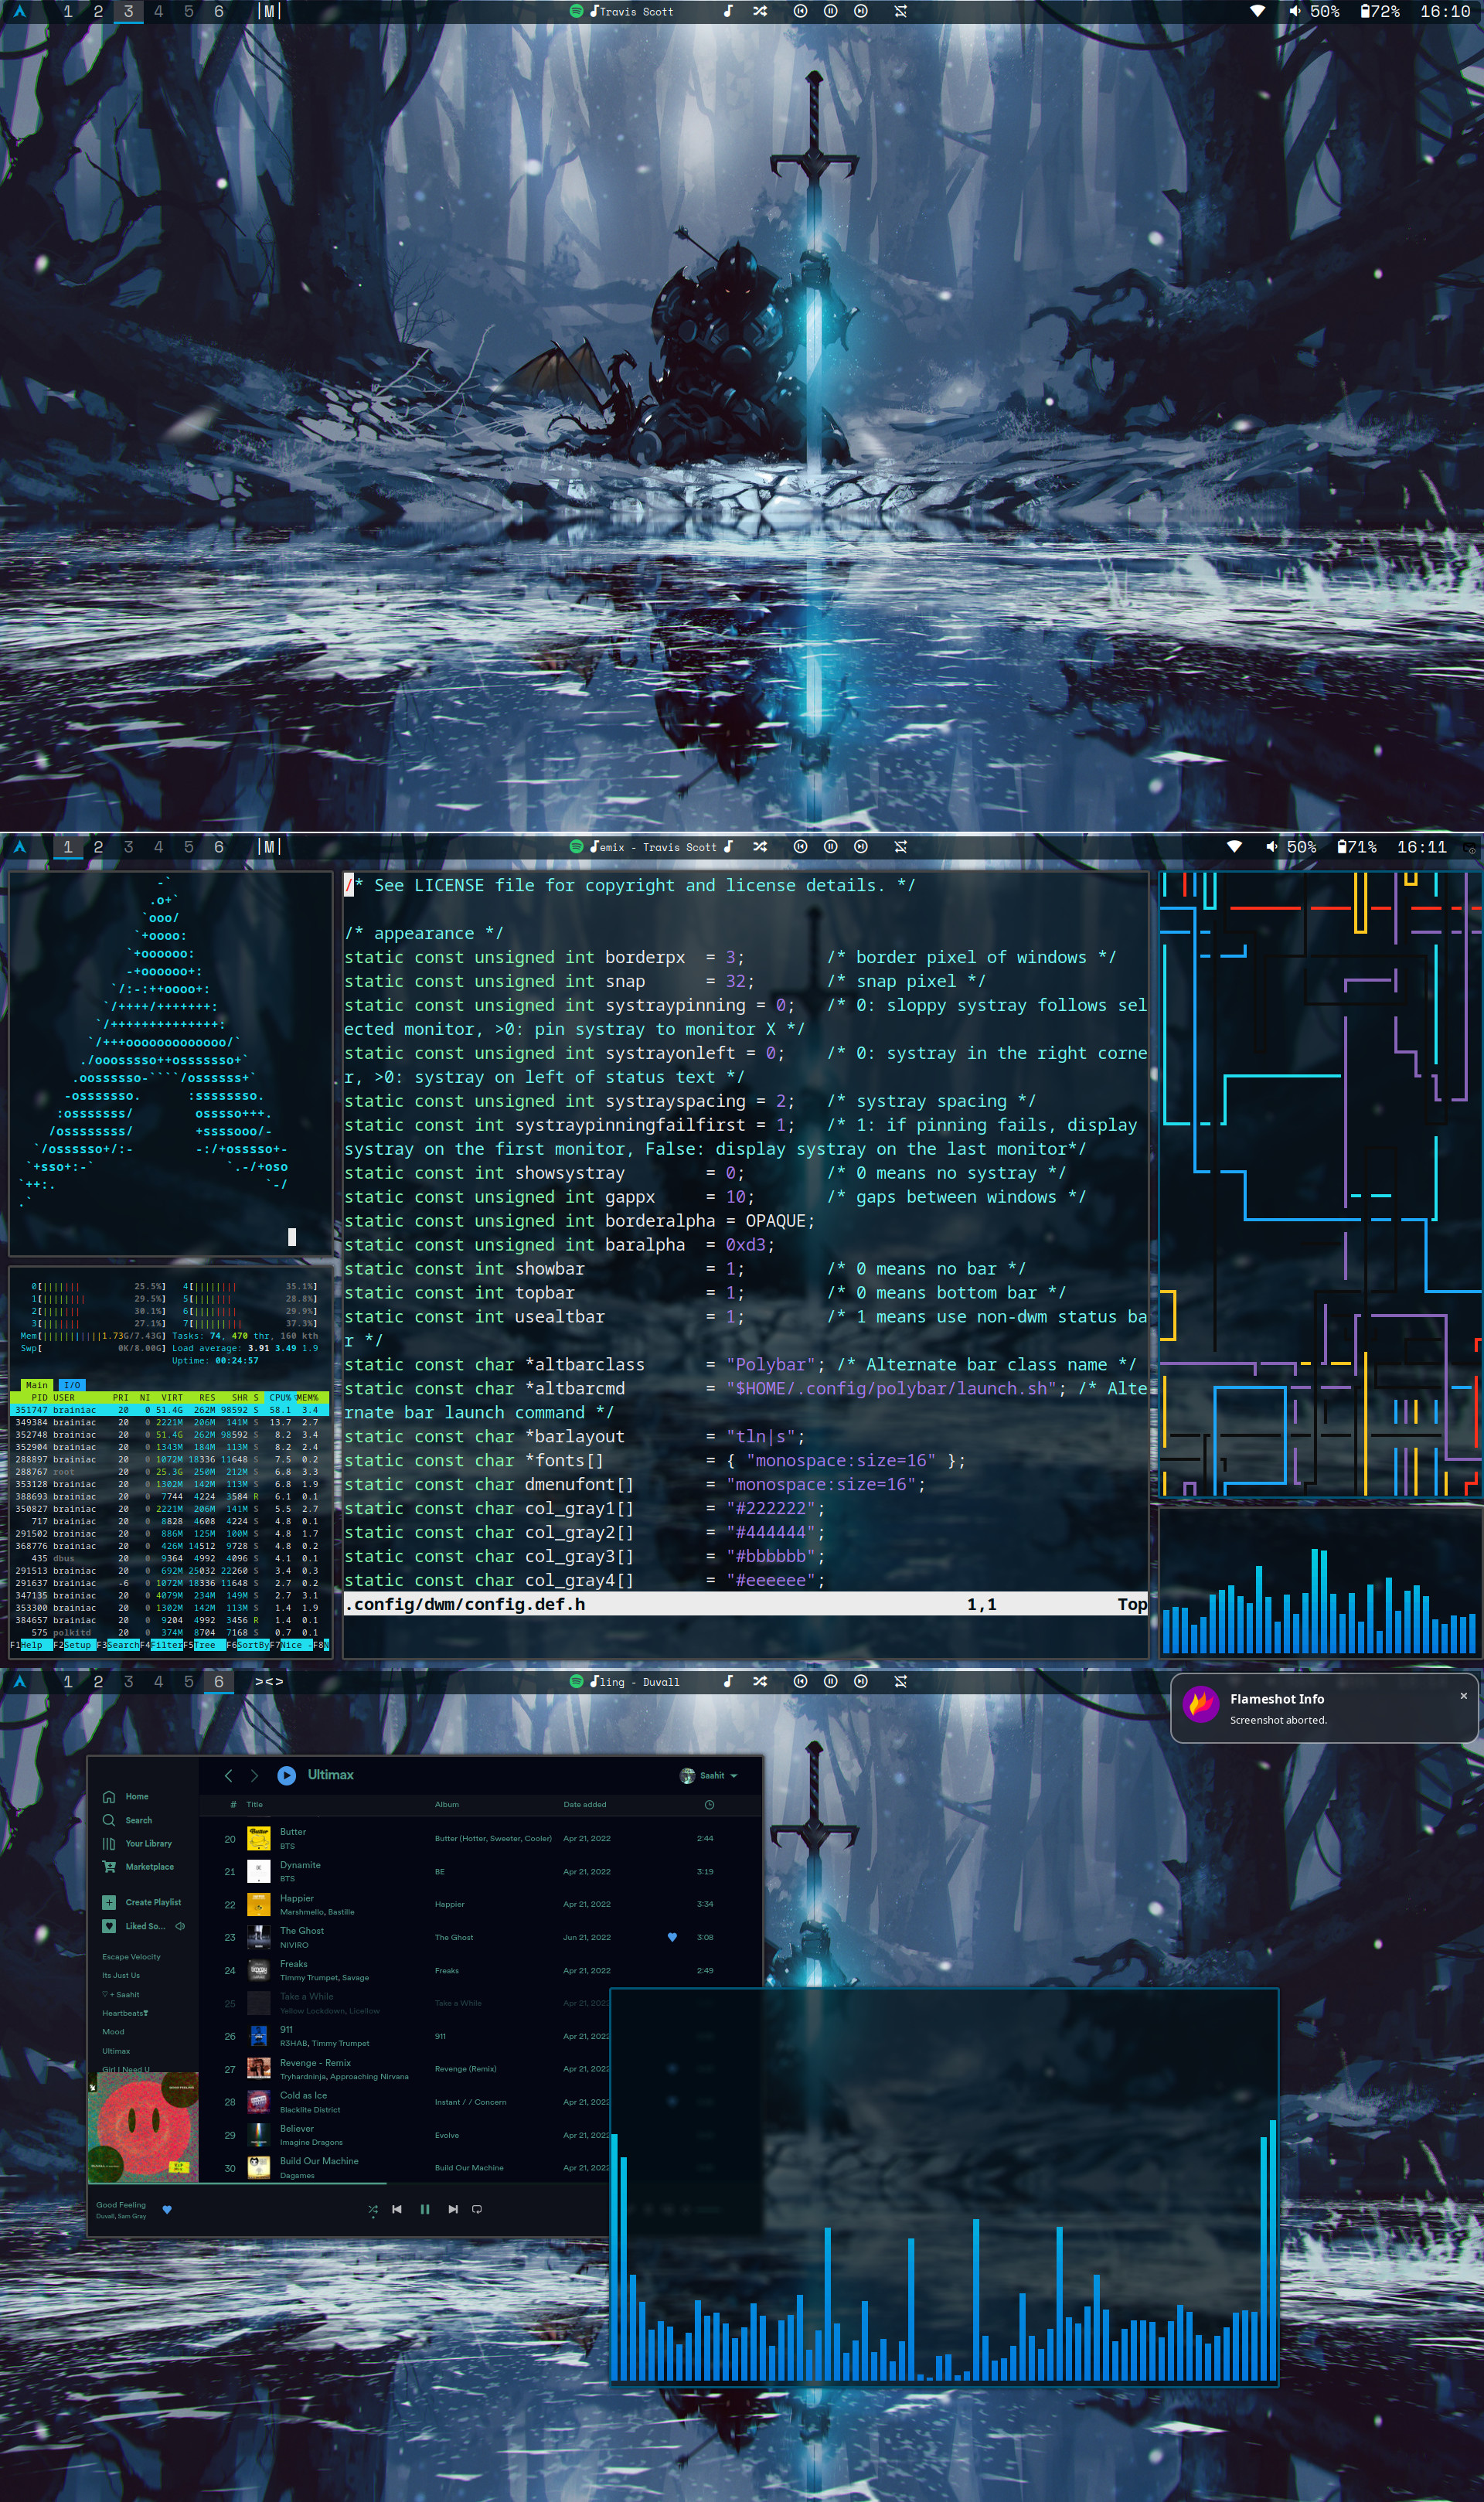Sort the playlist by Date added column
This screenshot has width=1484, height=2502.
coord(585,1804)
